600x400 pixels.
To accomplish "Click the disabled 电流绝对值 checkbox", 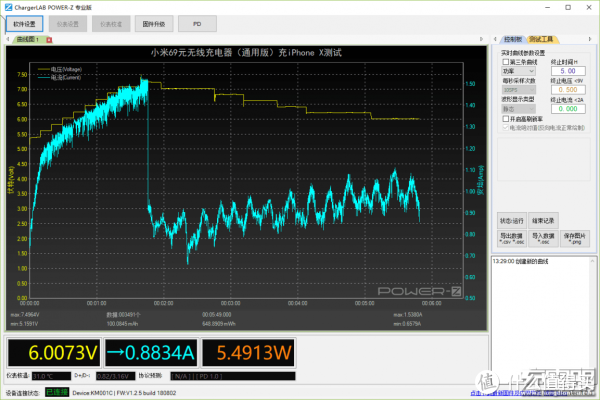I will point(505,128).
